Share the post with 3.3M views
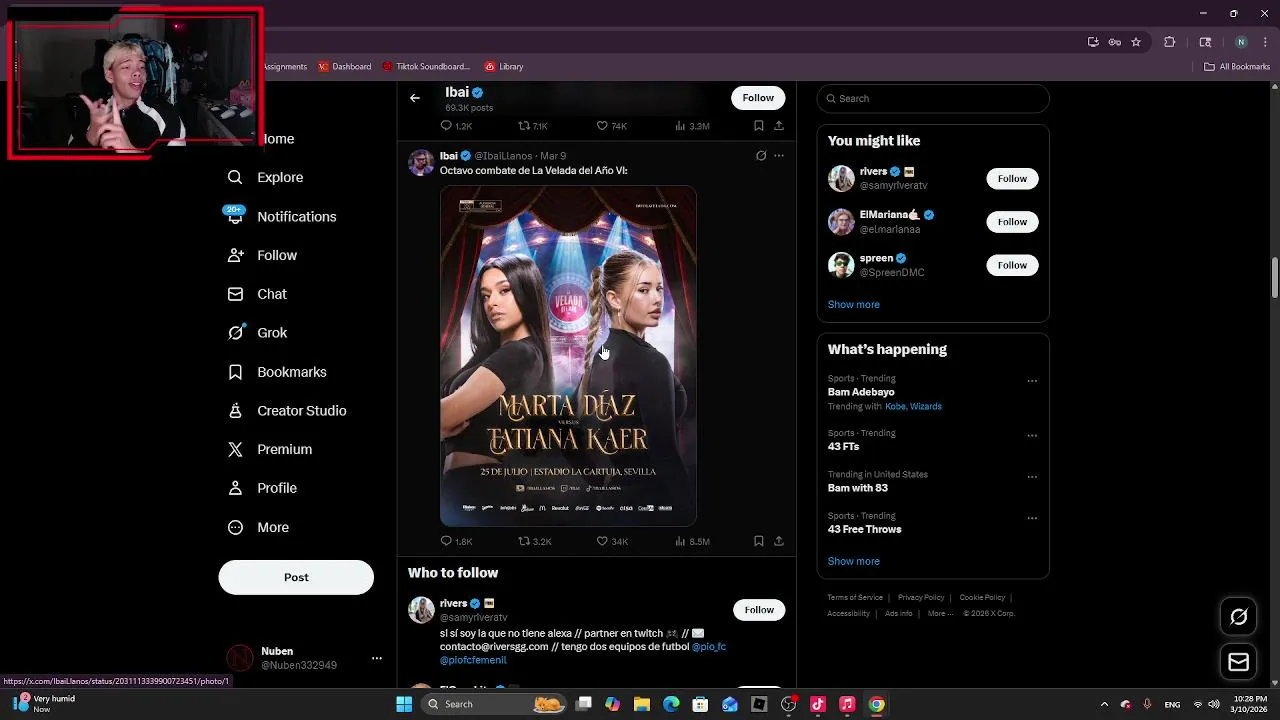This screenshot has height=720, width=1280. tap(779, 126)
